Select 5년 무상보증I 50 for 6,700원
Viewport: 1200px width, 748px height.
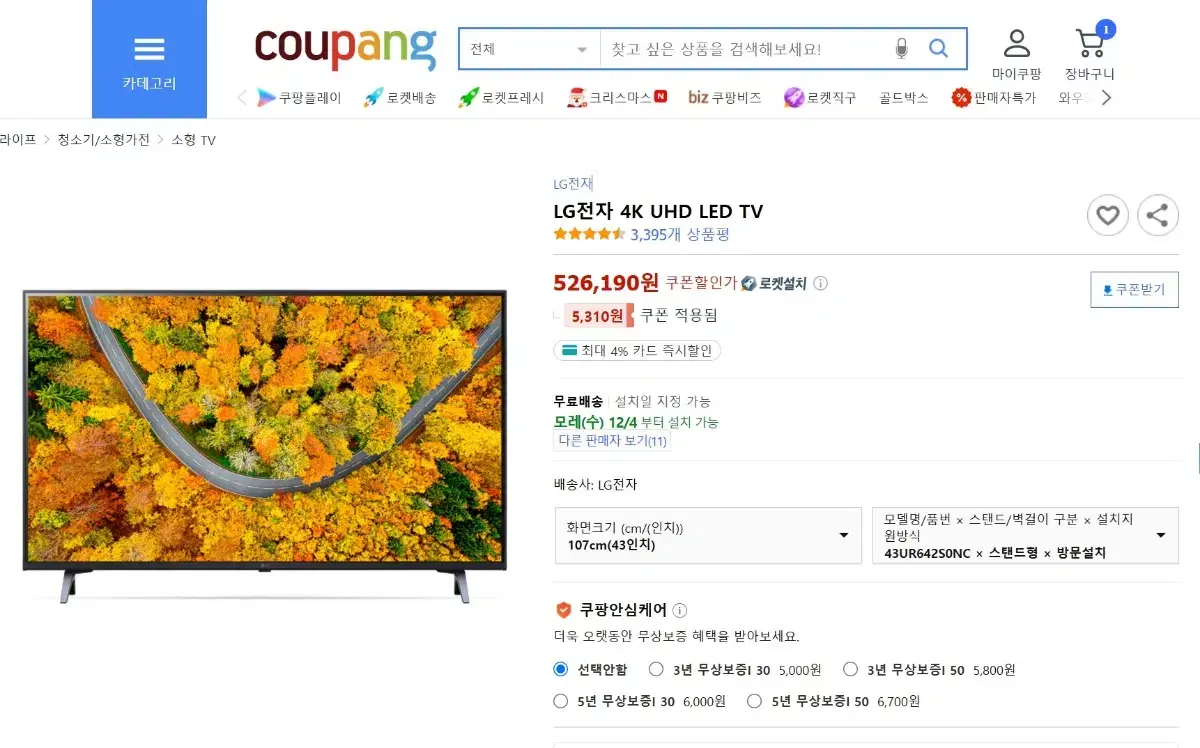(x=755, y=701)
